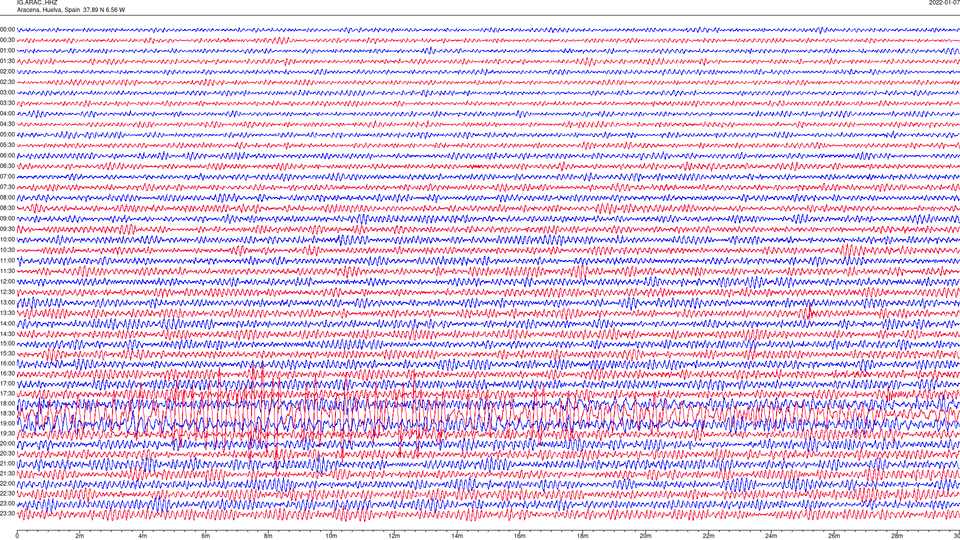960x540 pixels.
Task: Select the 18:30 trace time label
Action: point(8,413)
